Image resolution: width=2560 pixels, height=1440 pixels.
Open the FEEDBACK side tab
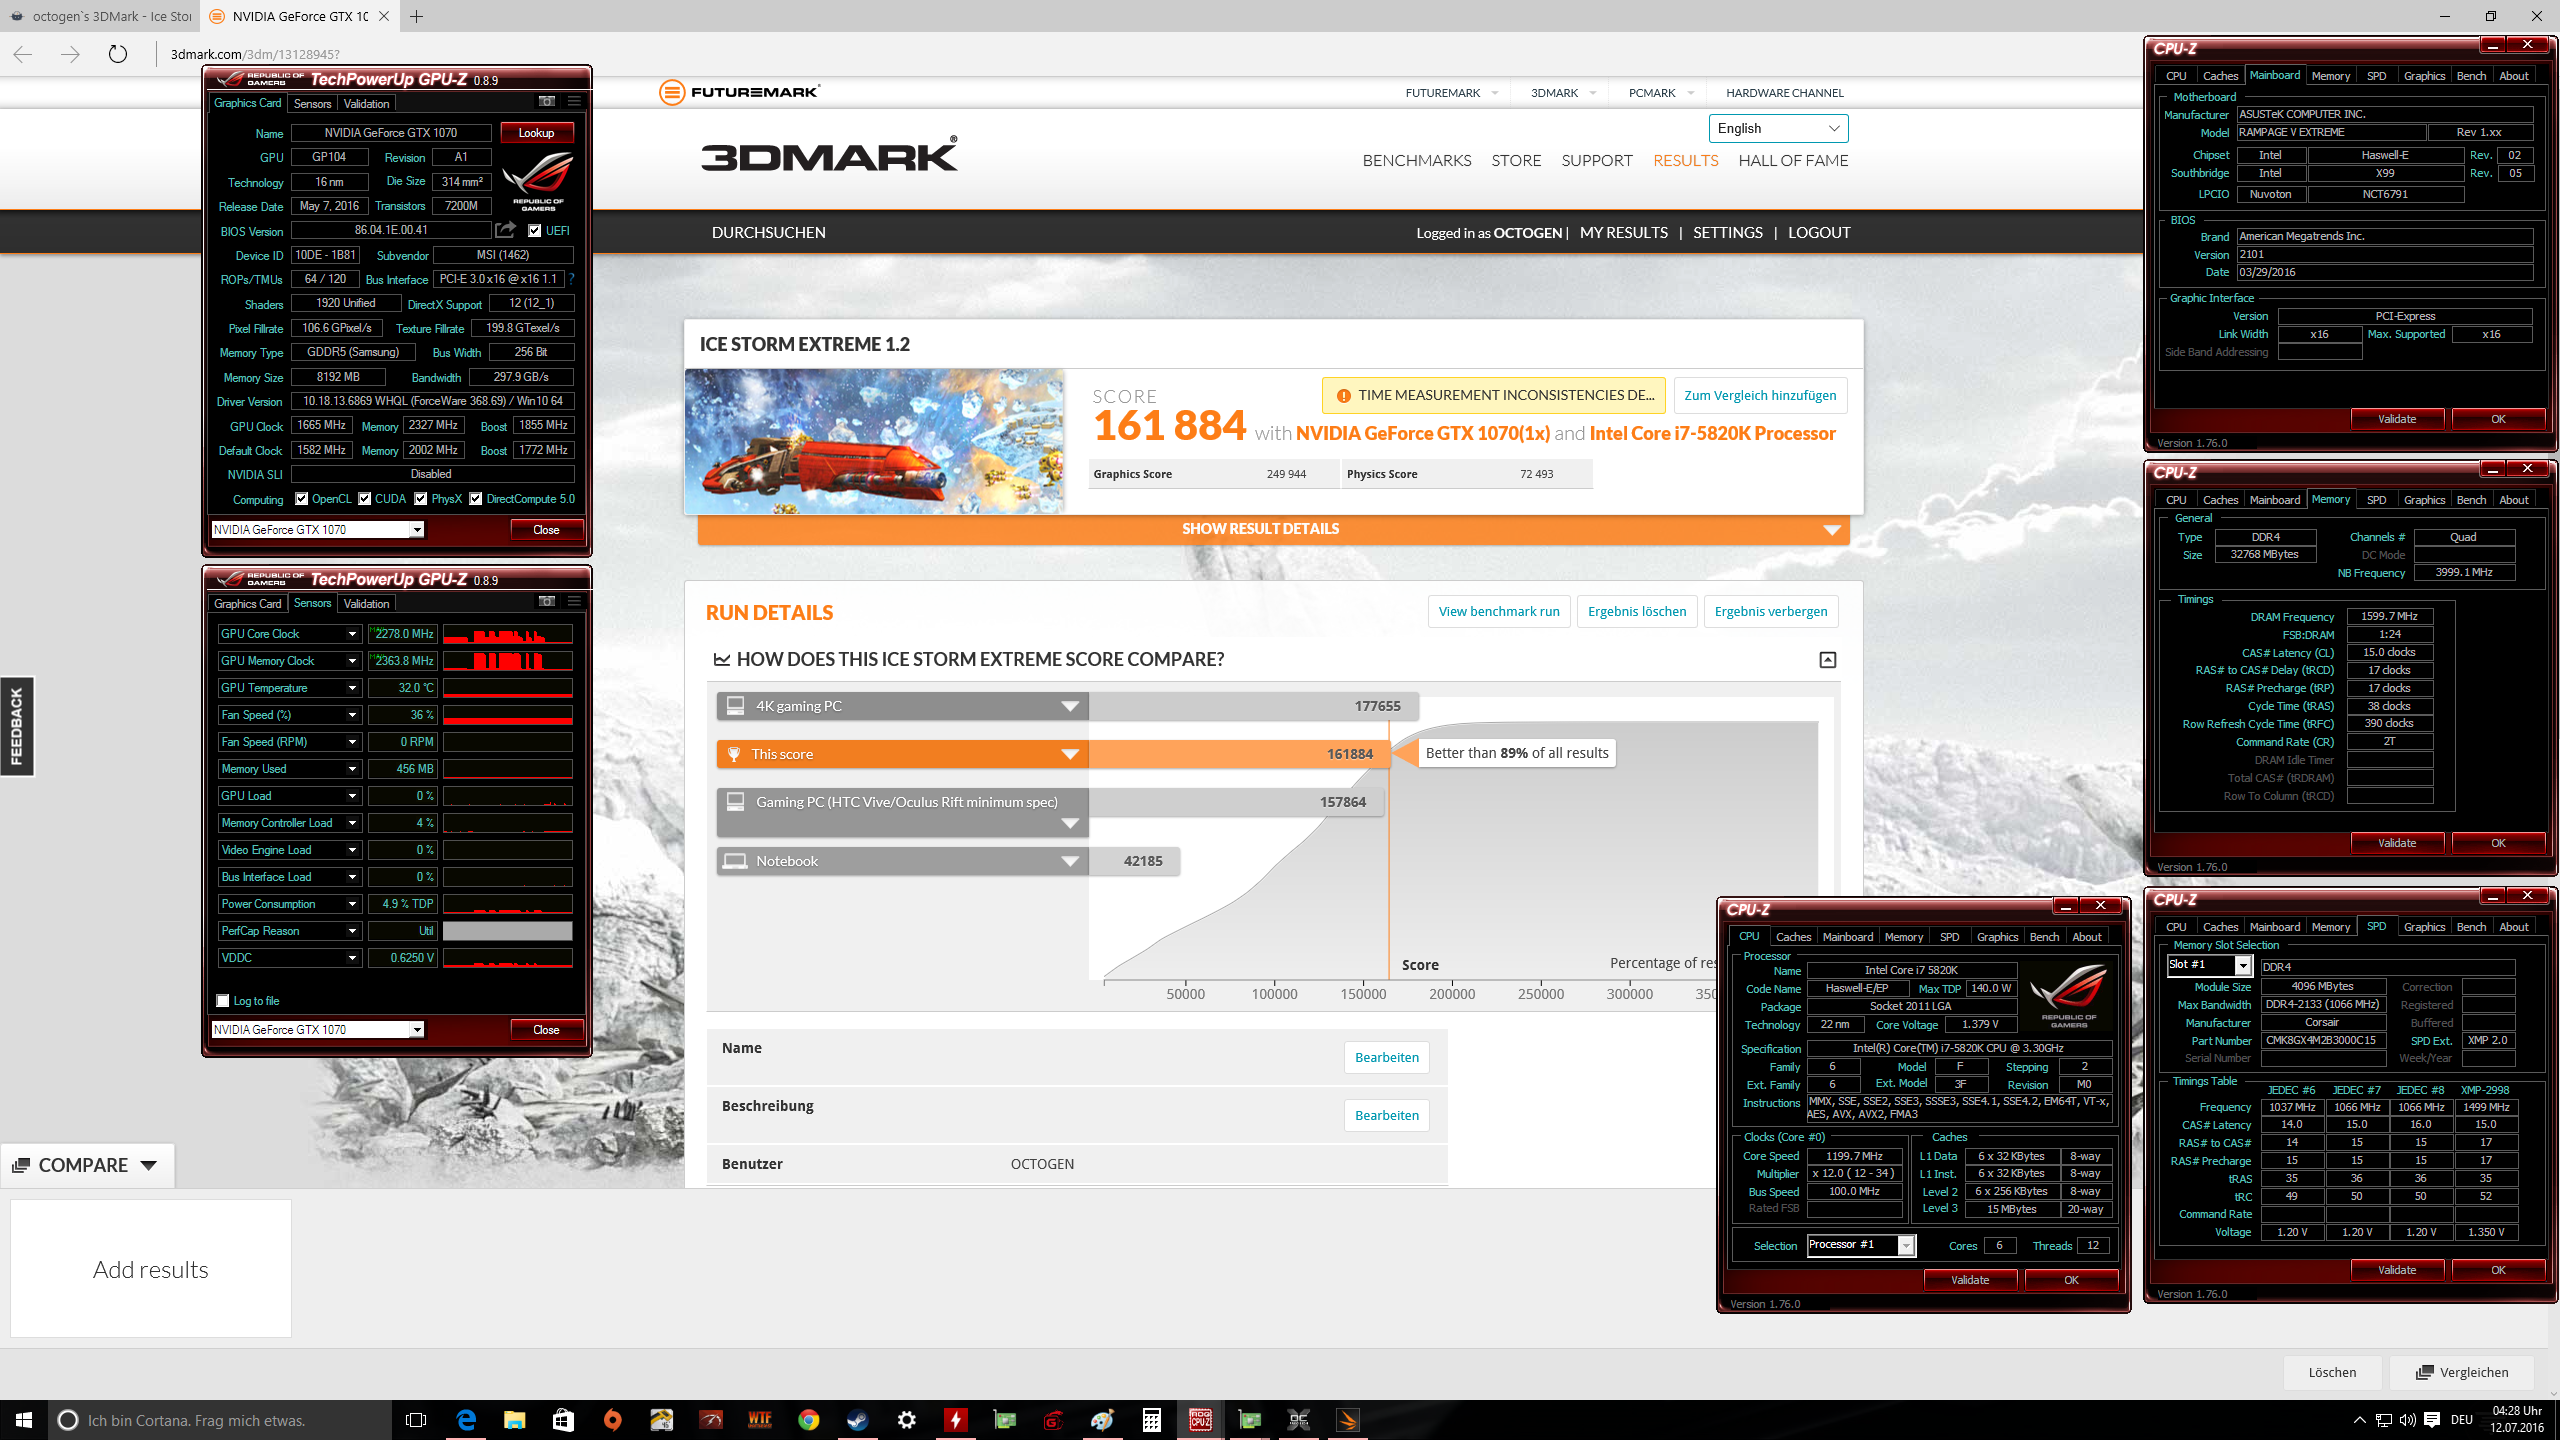click(x=17, y=726)
